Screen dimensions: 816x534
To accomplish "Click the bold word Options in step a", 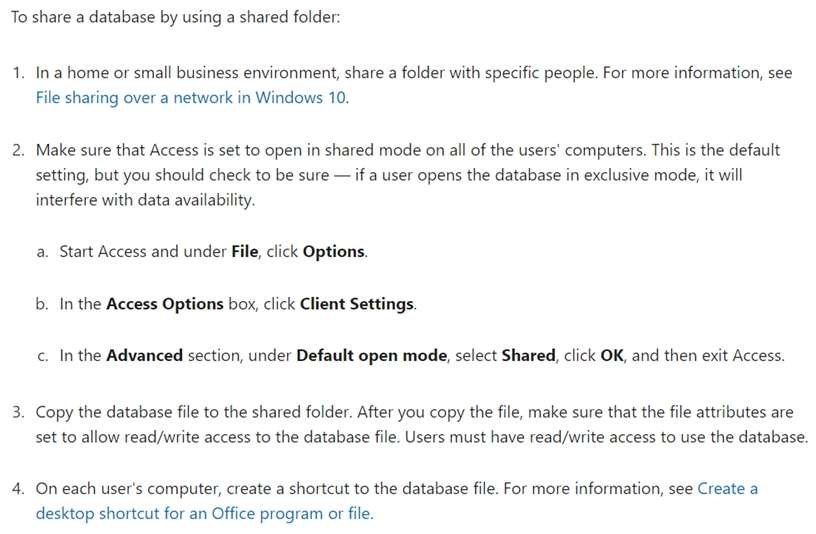I will click(x=333, y=251).
